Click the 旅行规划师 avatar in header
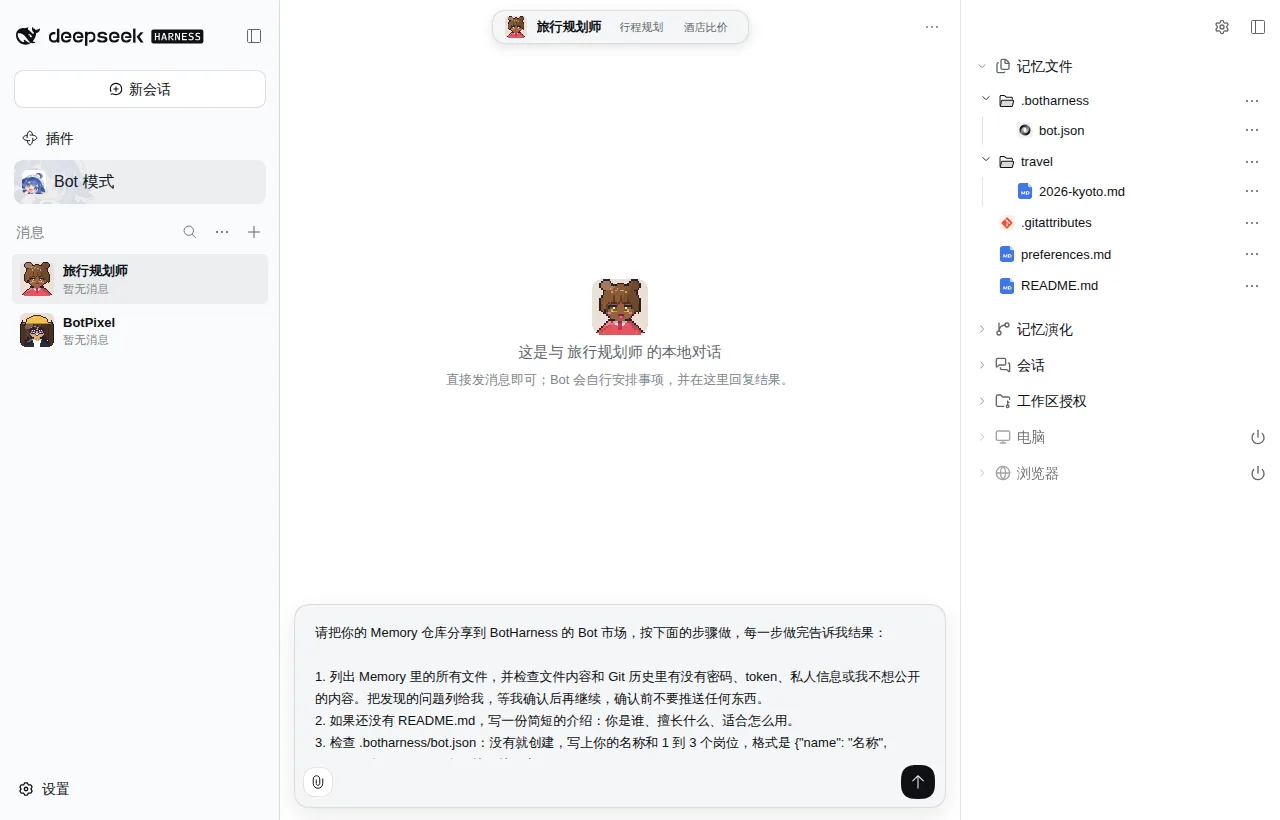Image resolution: width=1280 pixels, height=820 pixels. pyautogui.click(x=516, y=27)
